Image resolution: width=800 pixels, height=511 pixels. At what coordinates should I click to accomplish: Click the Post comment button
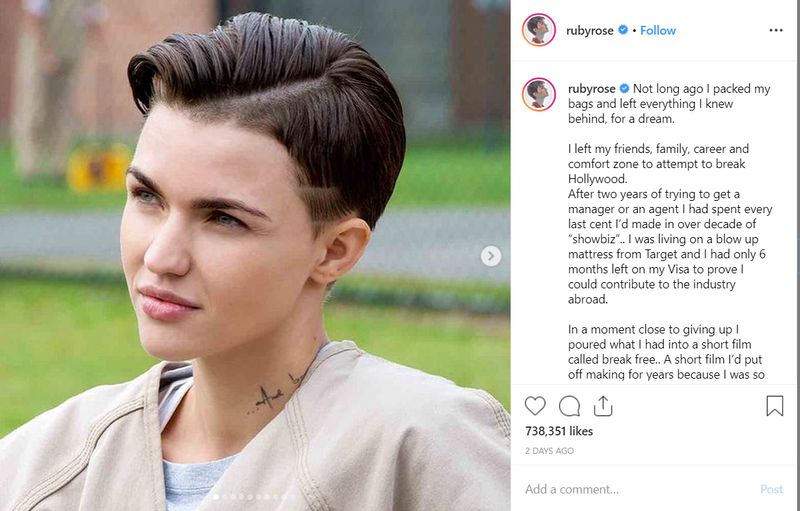point(771,489)
